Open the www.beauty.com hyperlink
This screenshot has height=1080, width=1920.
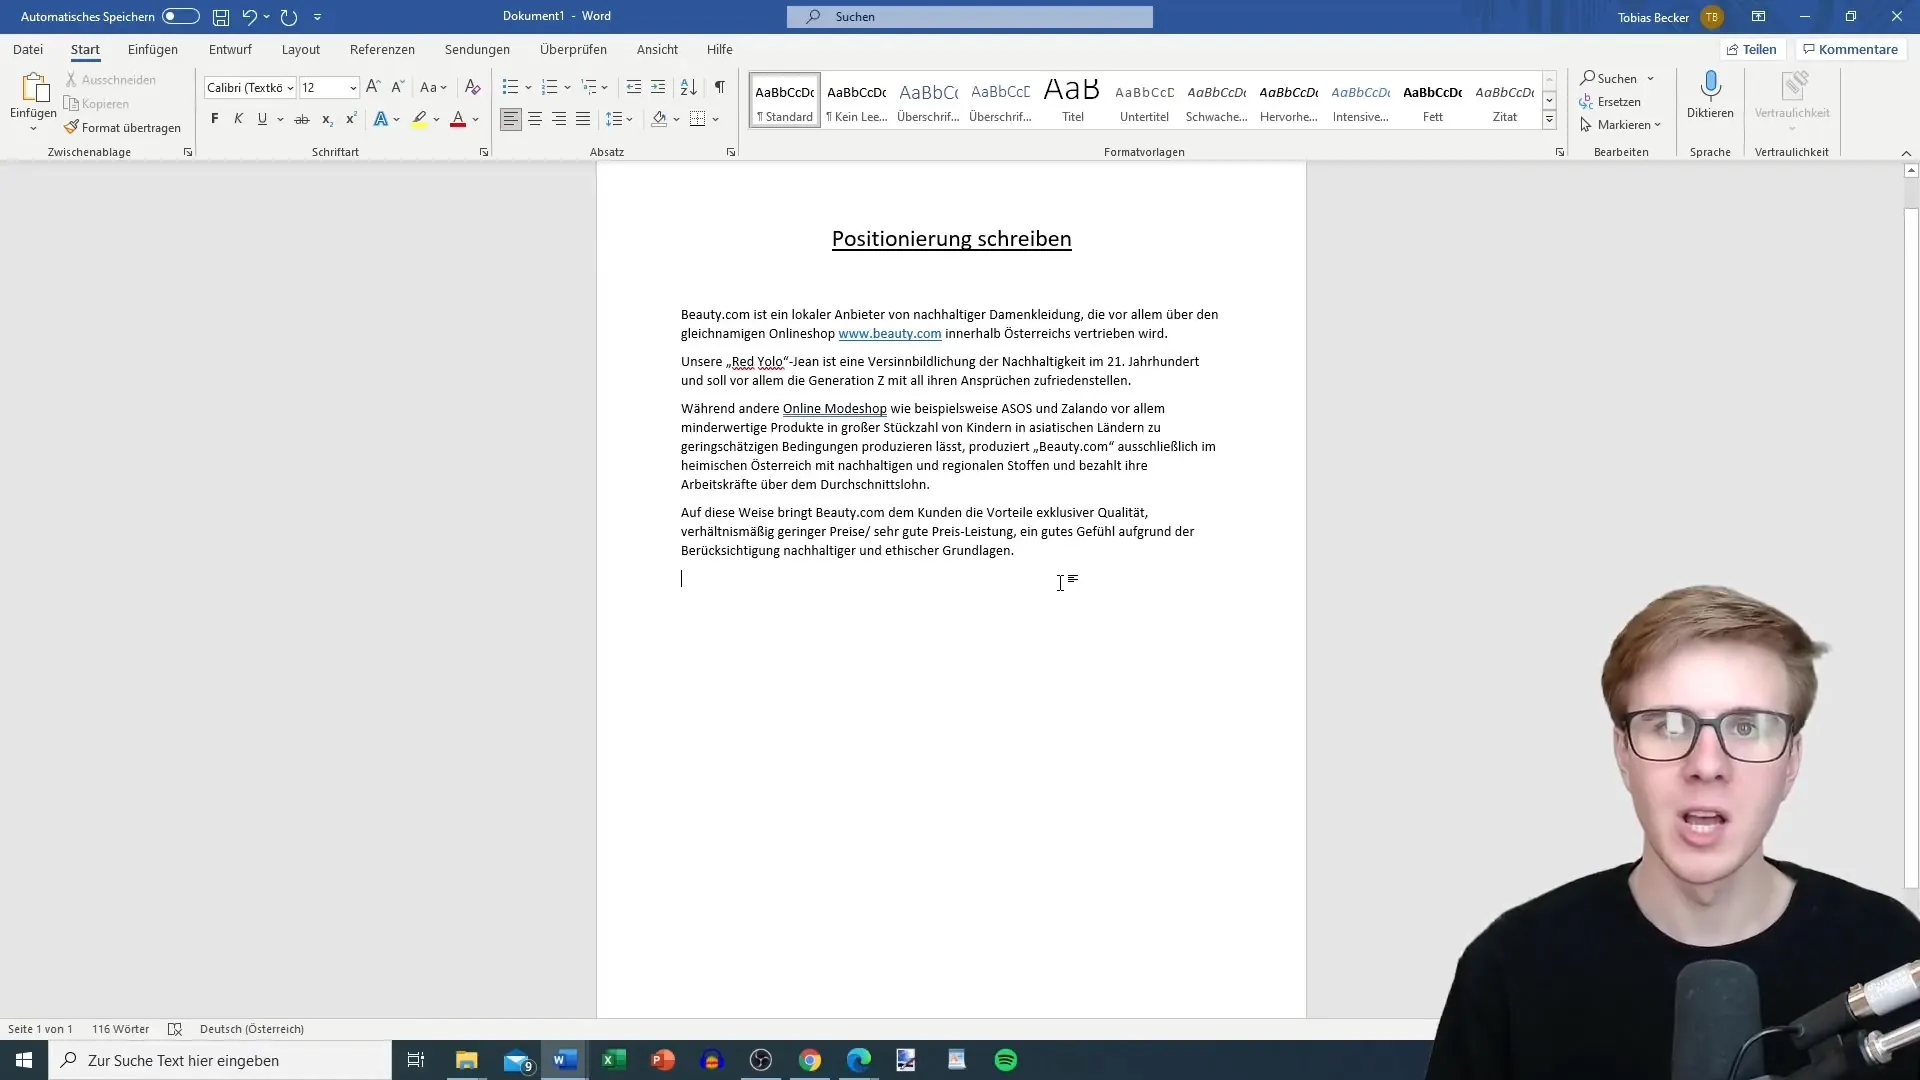(x=890, y=334)
